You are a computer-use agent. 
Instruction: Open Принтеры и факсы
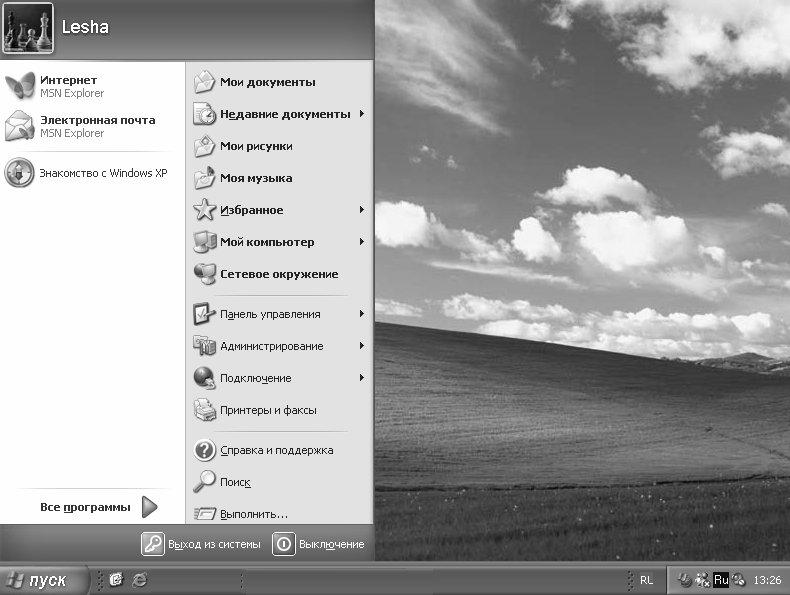click(x=268, y=410)
